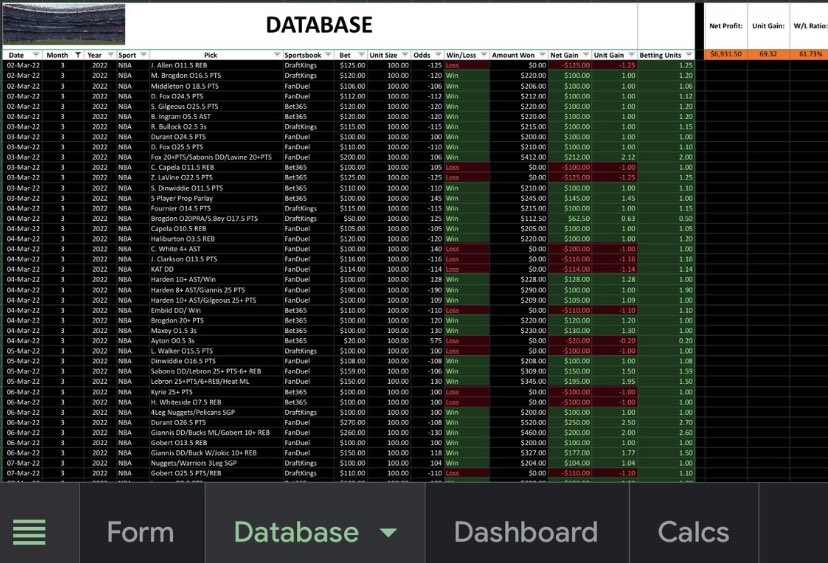828x563 pixels.
Task: Select the pick cell 'Haliburton O3.5 REB'
Action: tap(215, 239)
